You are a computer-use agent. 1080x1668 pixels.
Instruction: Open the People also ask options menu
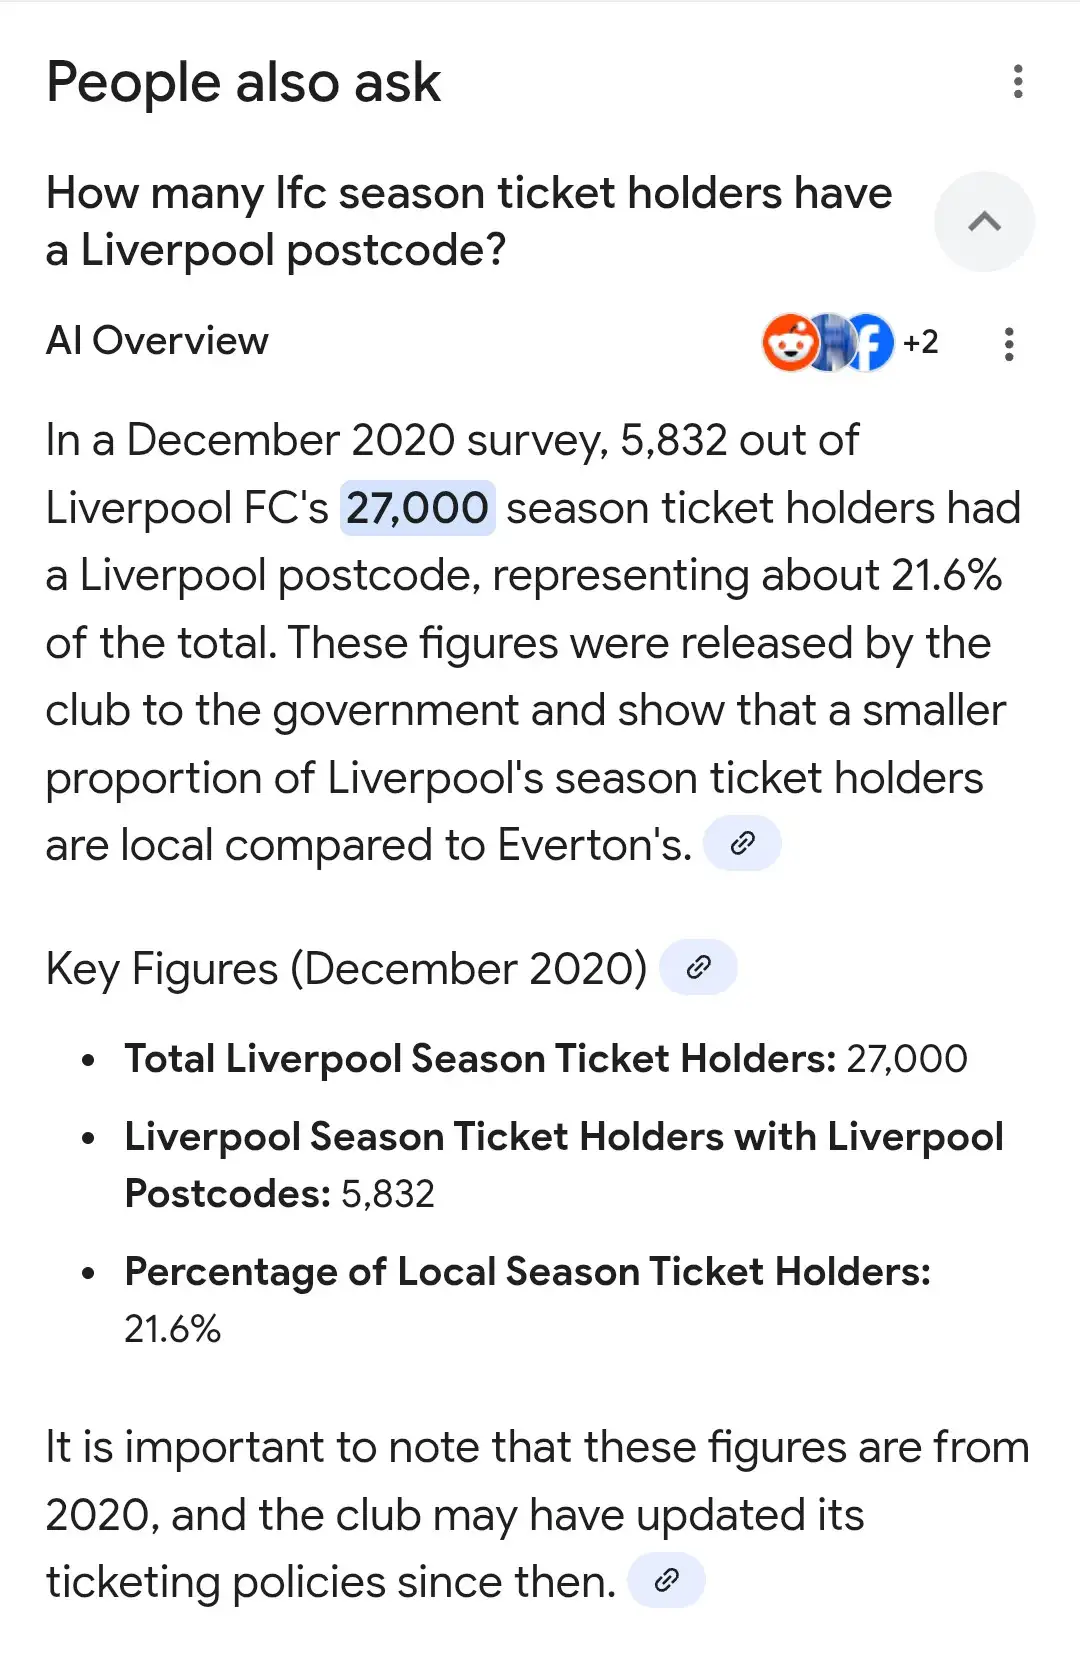(x=1018, y=82)
